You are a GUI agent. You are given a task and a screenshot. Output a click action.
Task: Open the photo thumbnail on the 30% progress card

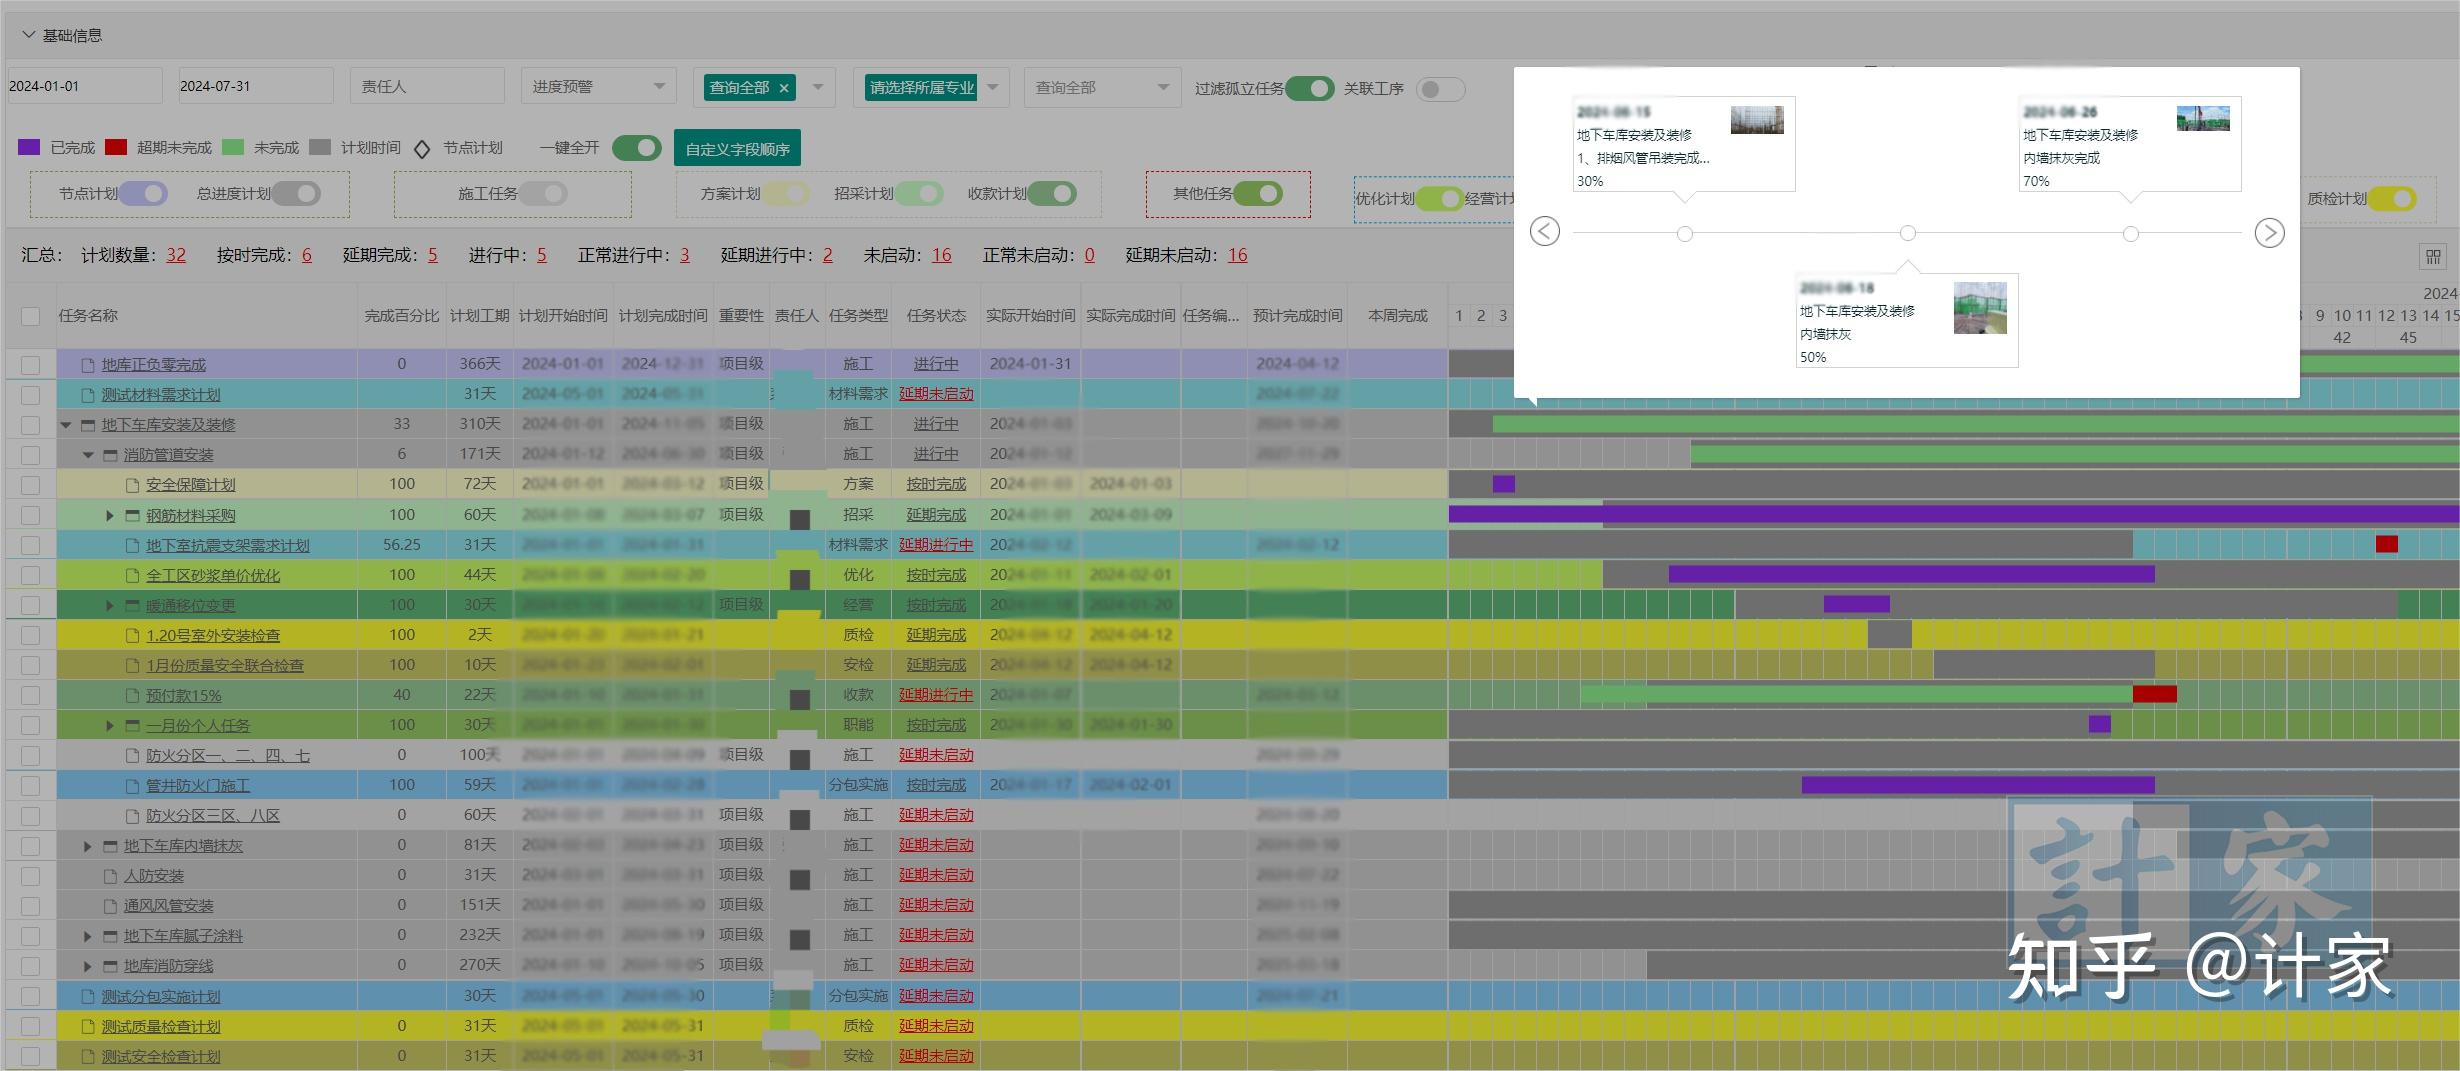1757,119
